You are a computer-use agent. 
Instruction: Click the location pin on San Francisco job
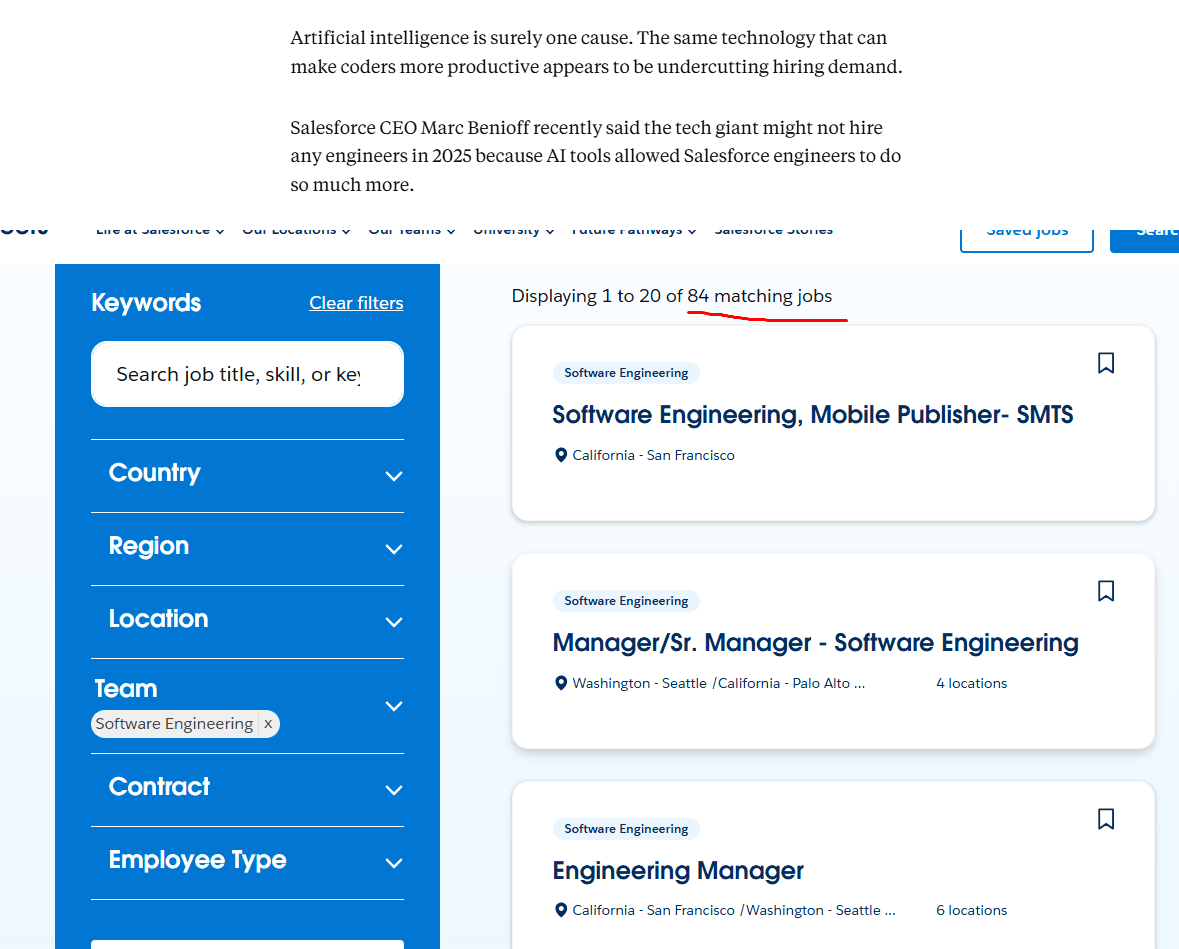(561, 455)
